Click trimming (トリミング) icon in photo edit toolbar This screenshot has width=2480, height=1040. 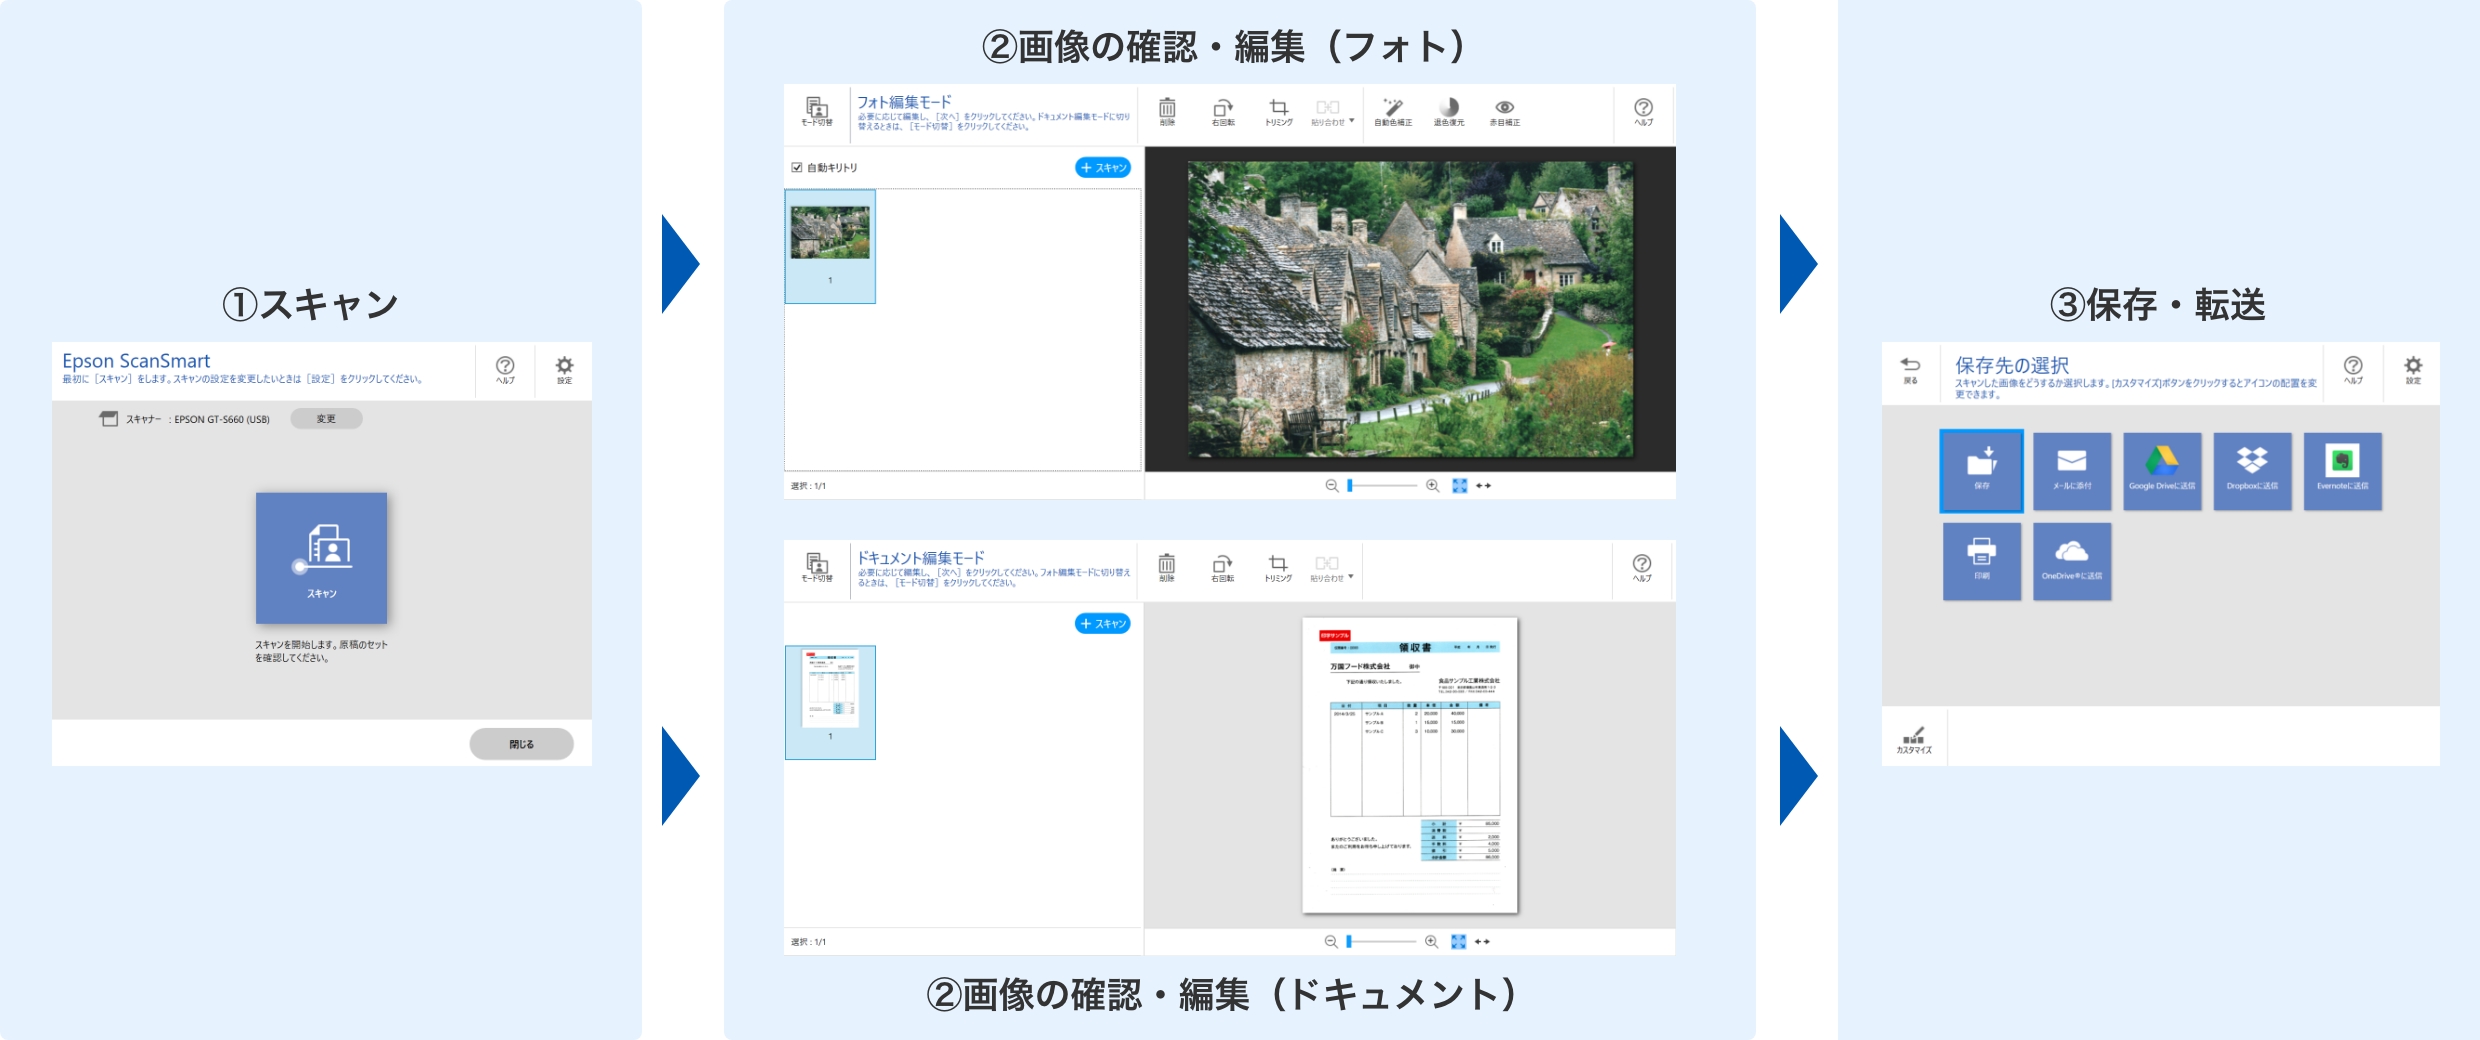point(1278,110)
